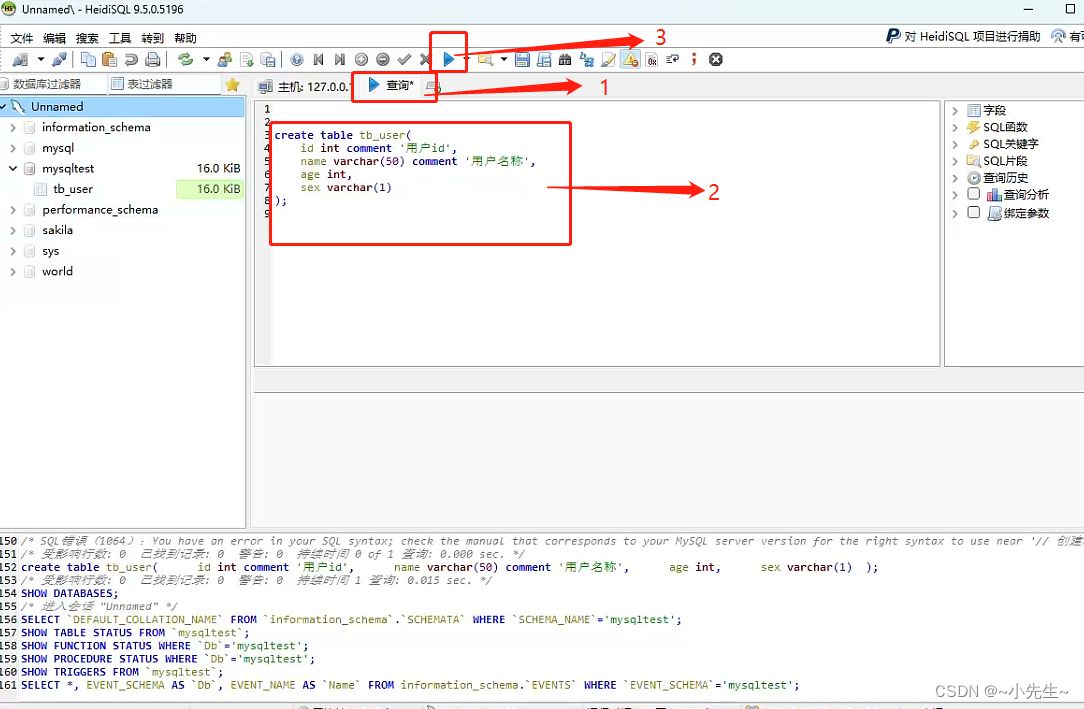Expand the sys database node

(12, 252)
